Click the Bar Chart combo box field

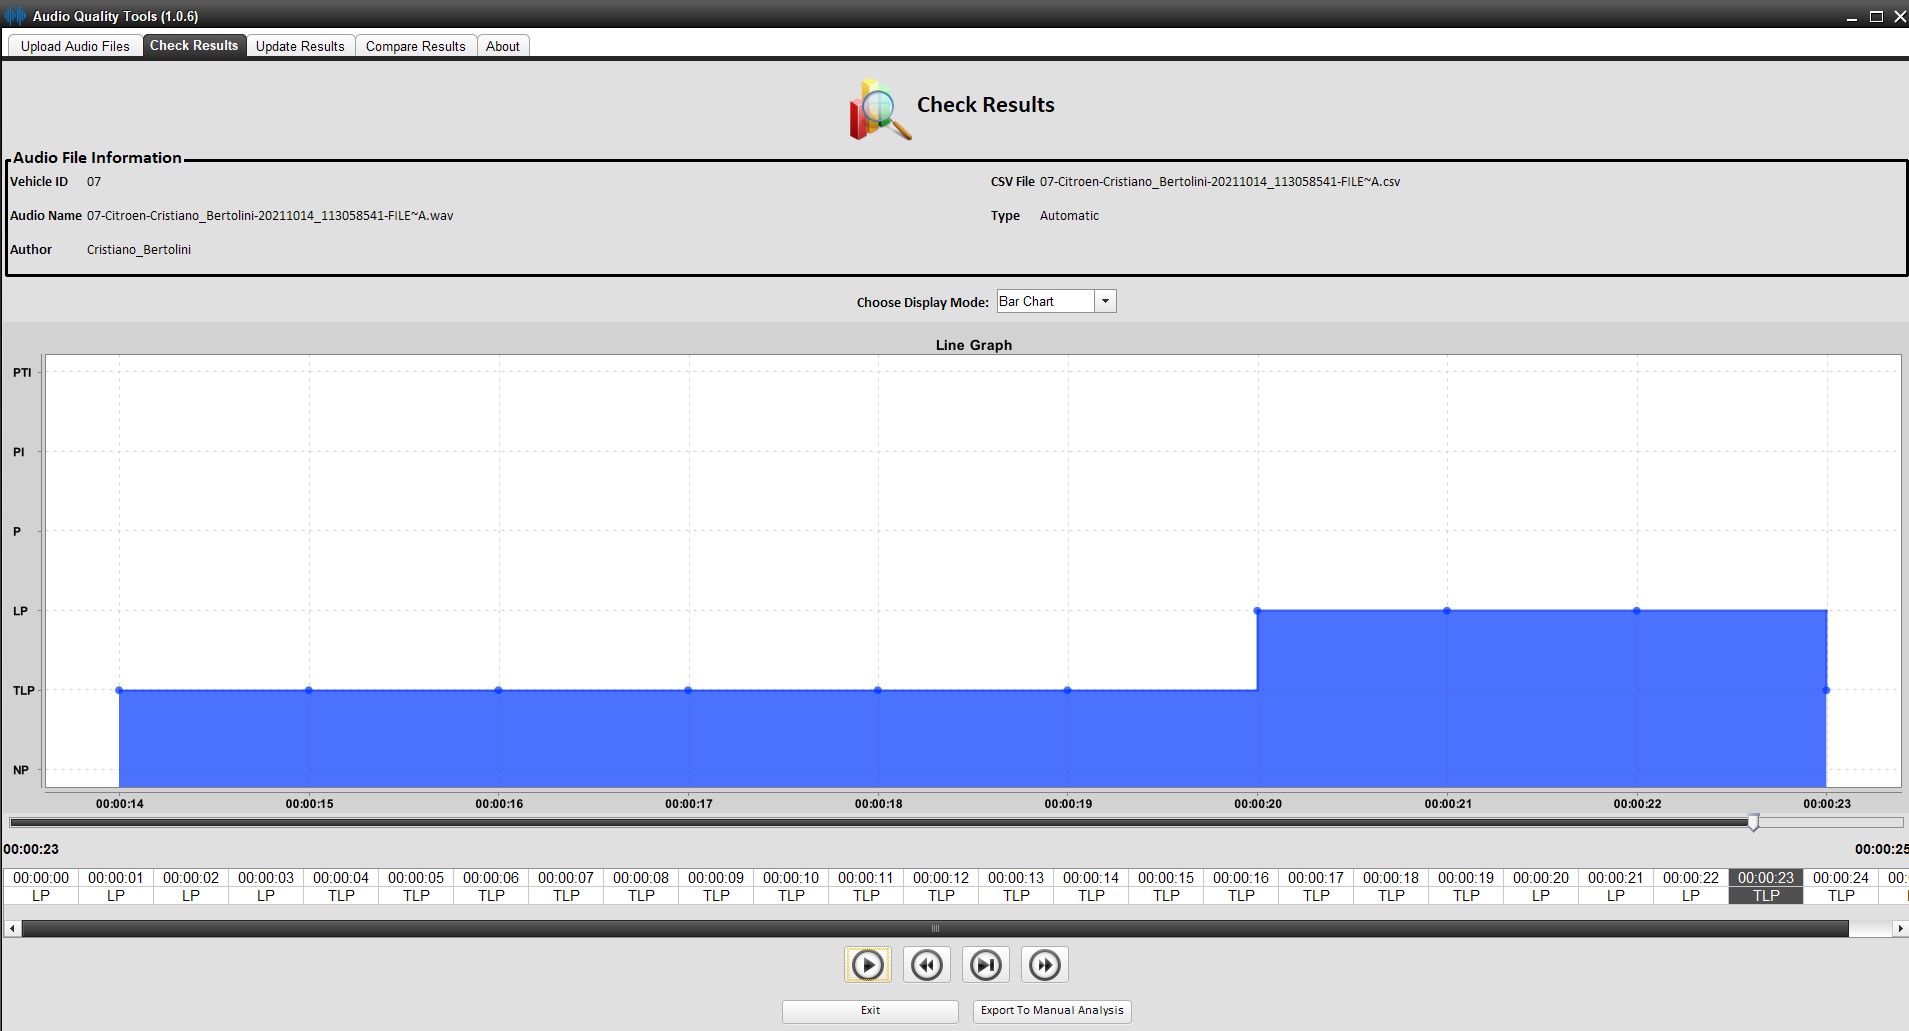(x=1044, y=301)
